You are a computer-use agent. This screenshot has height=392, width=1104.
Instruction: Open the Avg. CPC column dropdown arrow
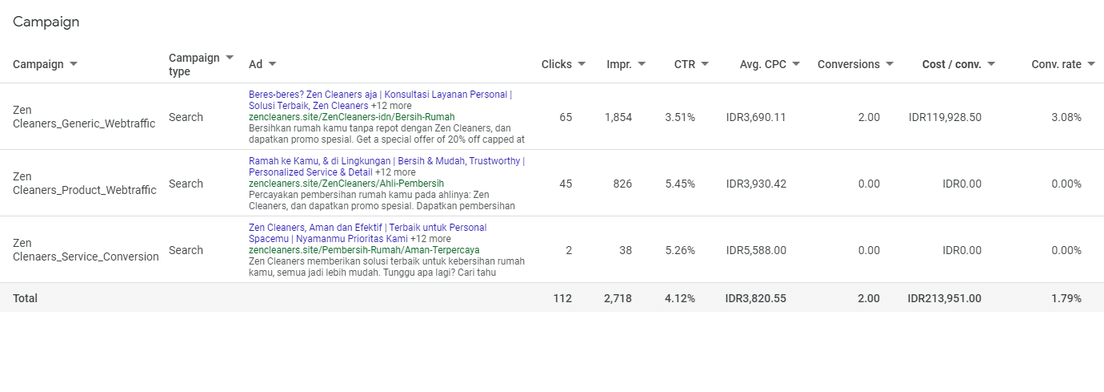pyautogui.click(x=796, y=64)
